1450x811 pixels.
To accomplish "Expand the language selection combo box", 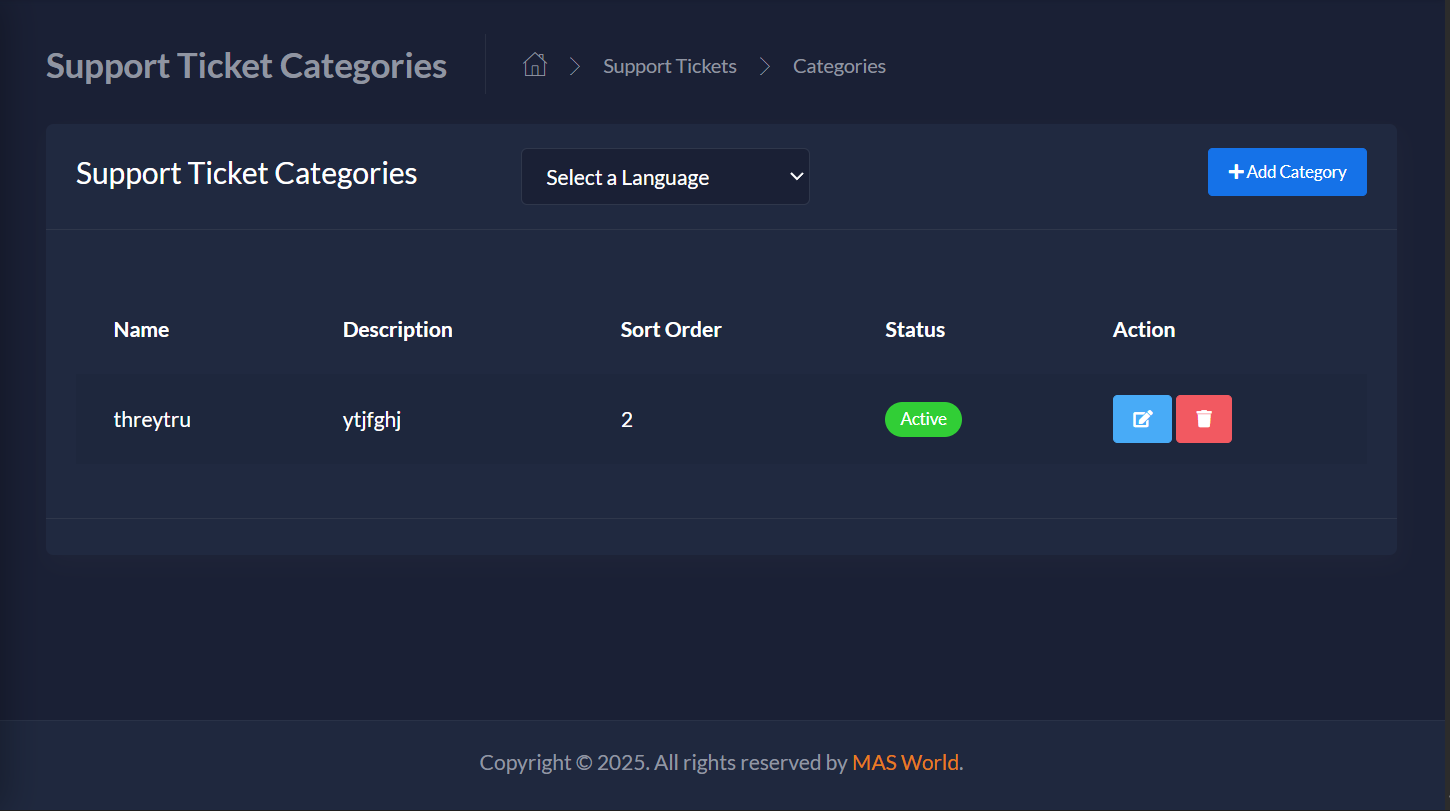I will [x=665, y=176].
